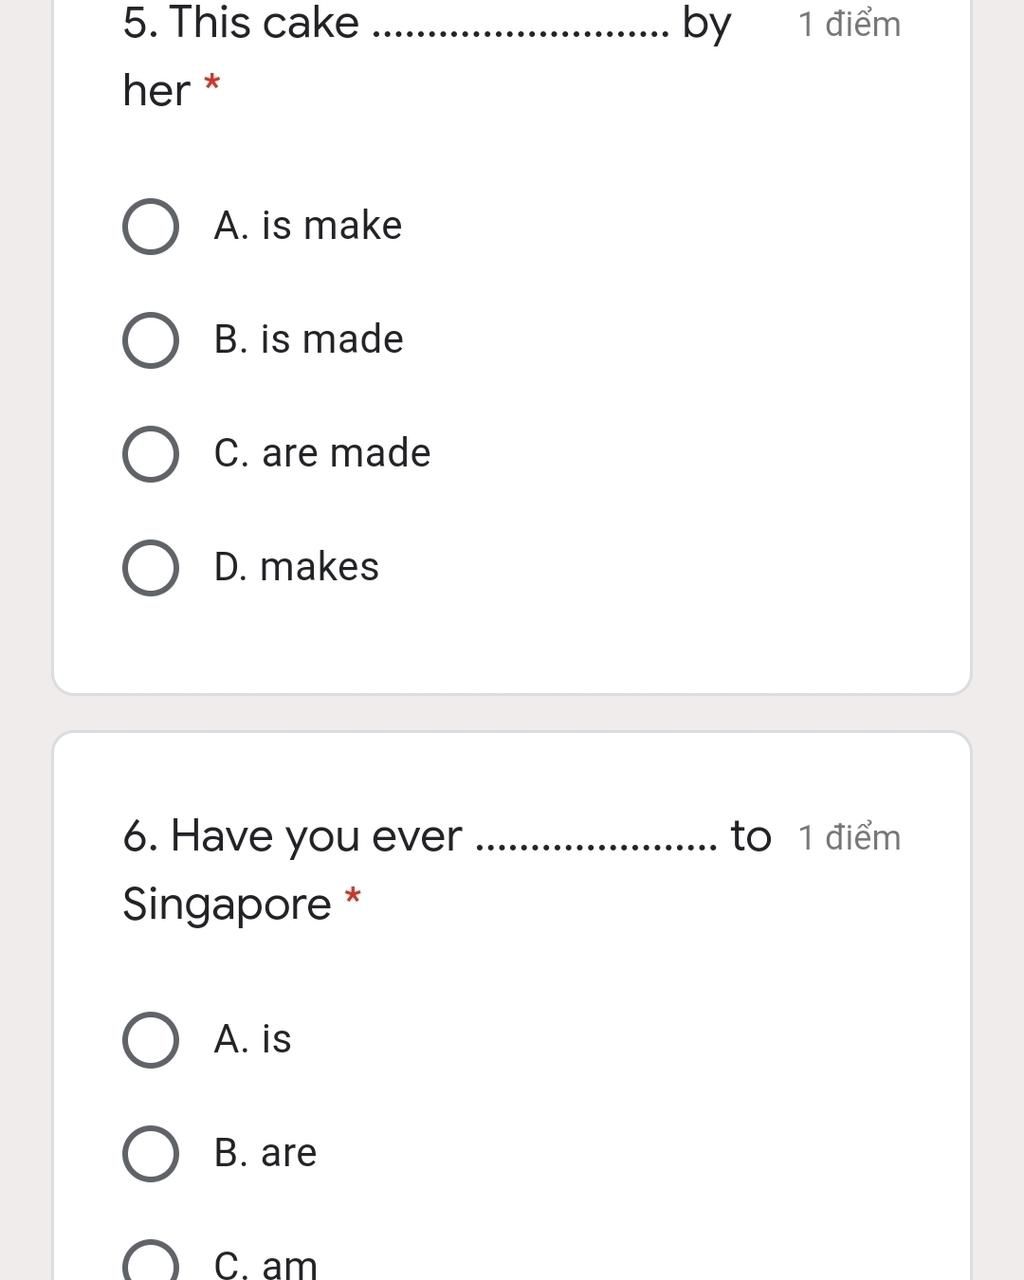This screenshot has height=1280, width=1024.
Task: Choose radio circle for A. is
Action: pos(151,1040)
